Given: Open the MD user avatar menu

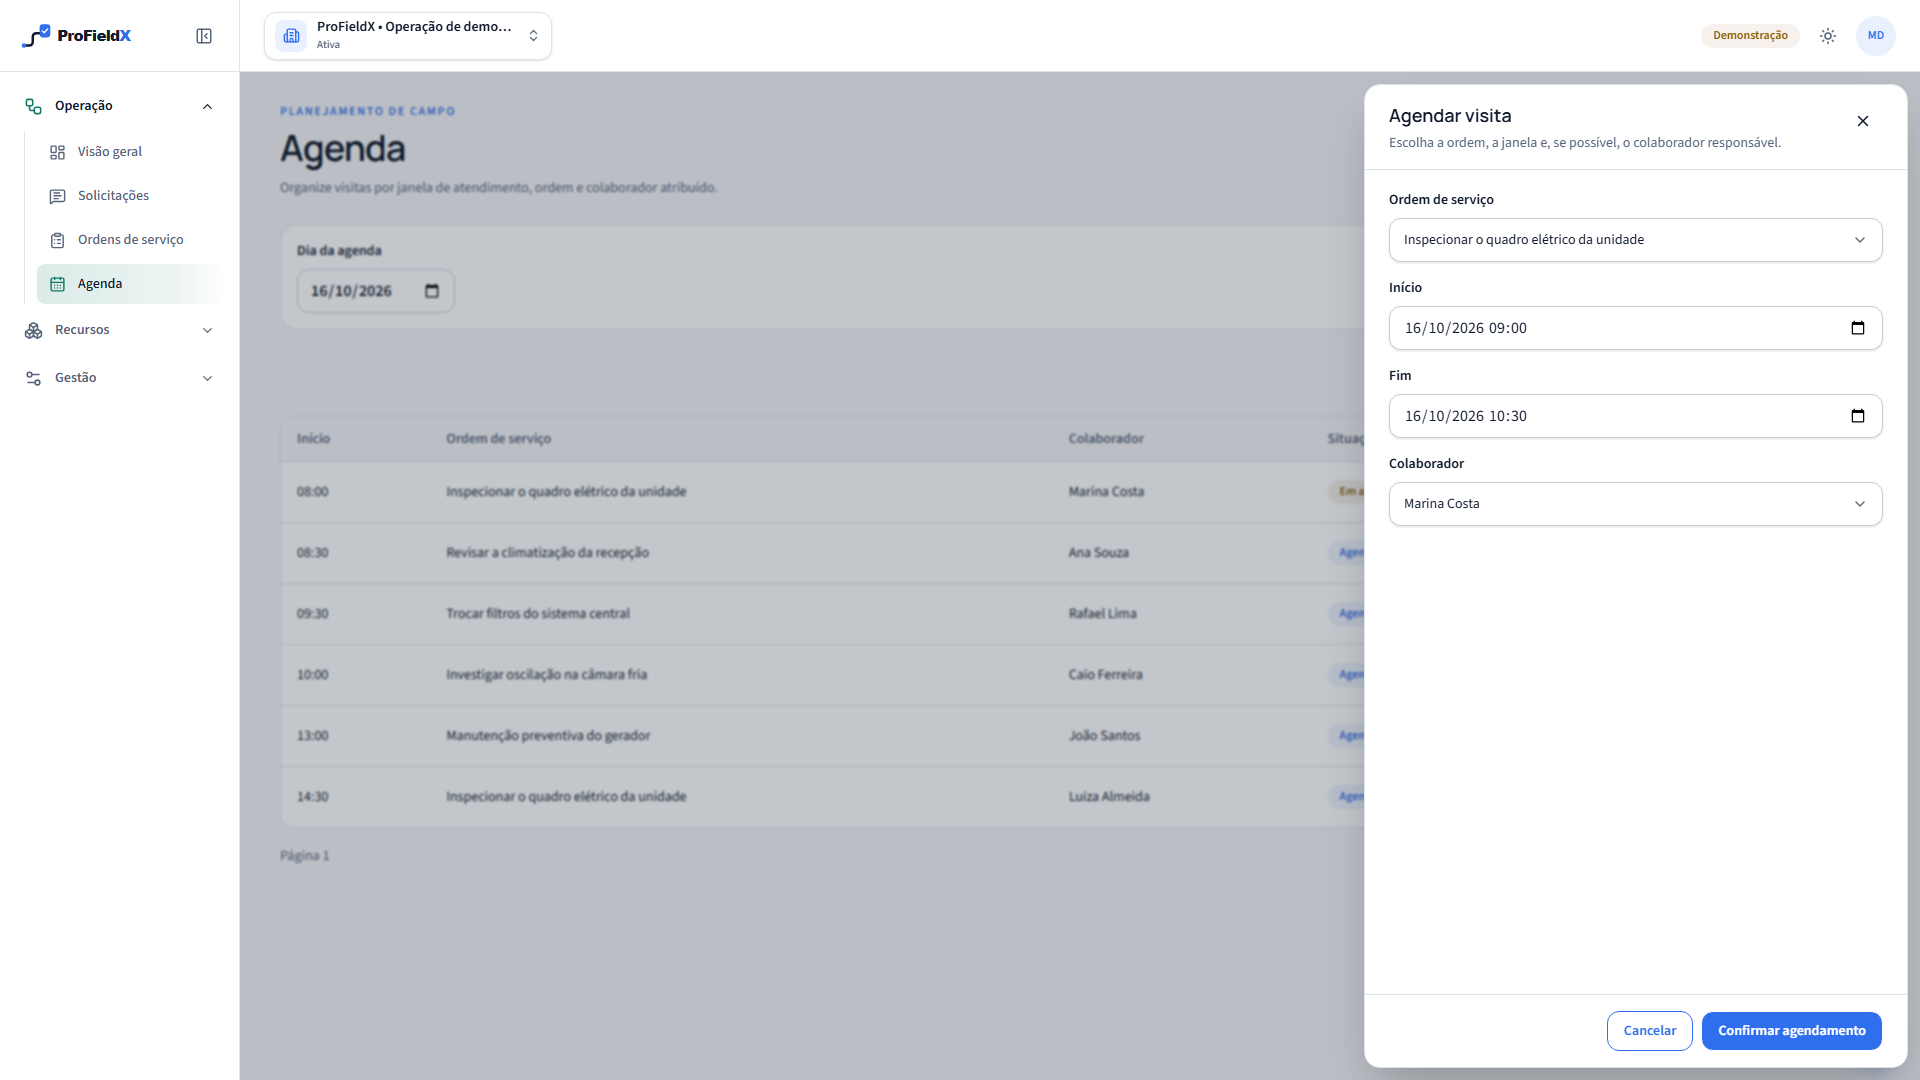Looking at the screenshot, I should tap(1875, 36).
